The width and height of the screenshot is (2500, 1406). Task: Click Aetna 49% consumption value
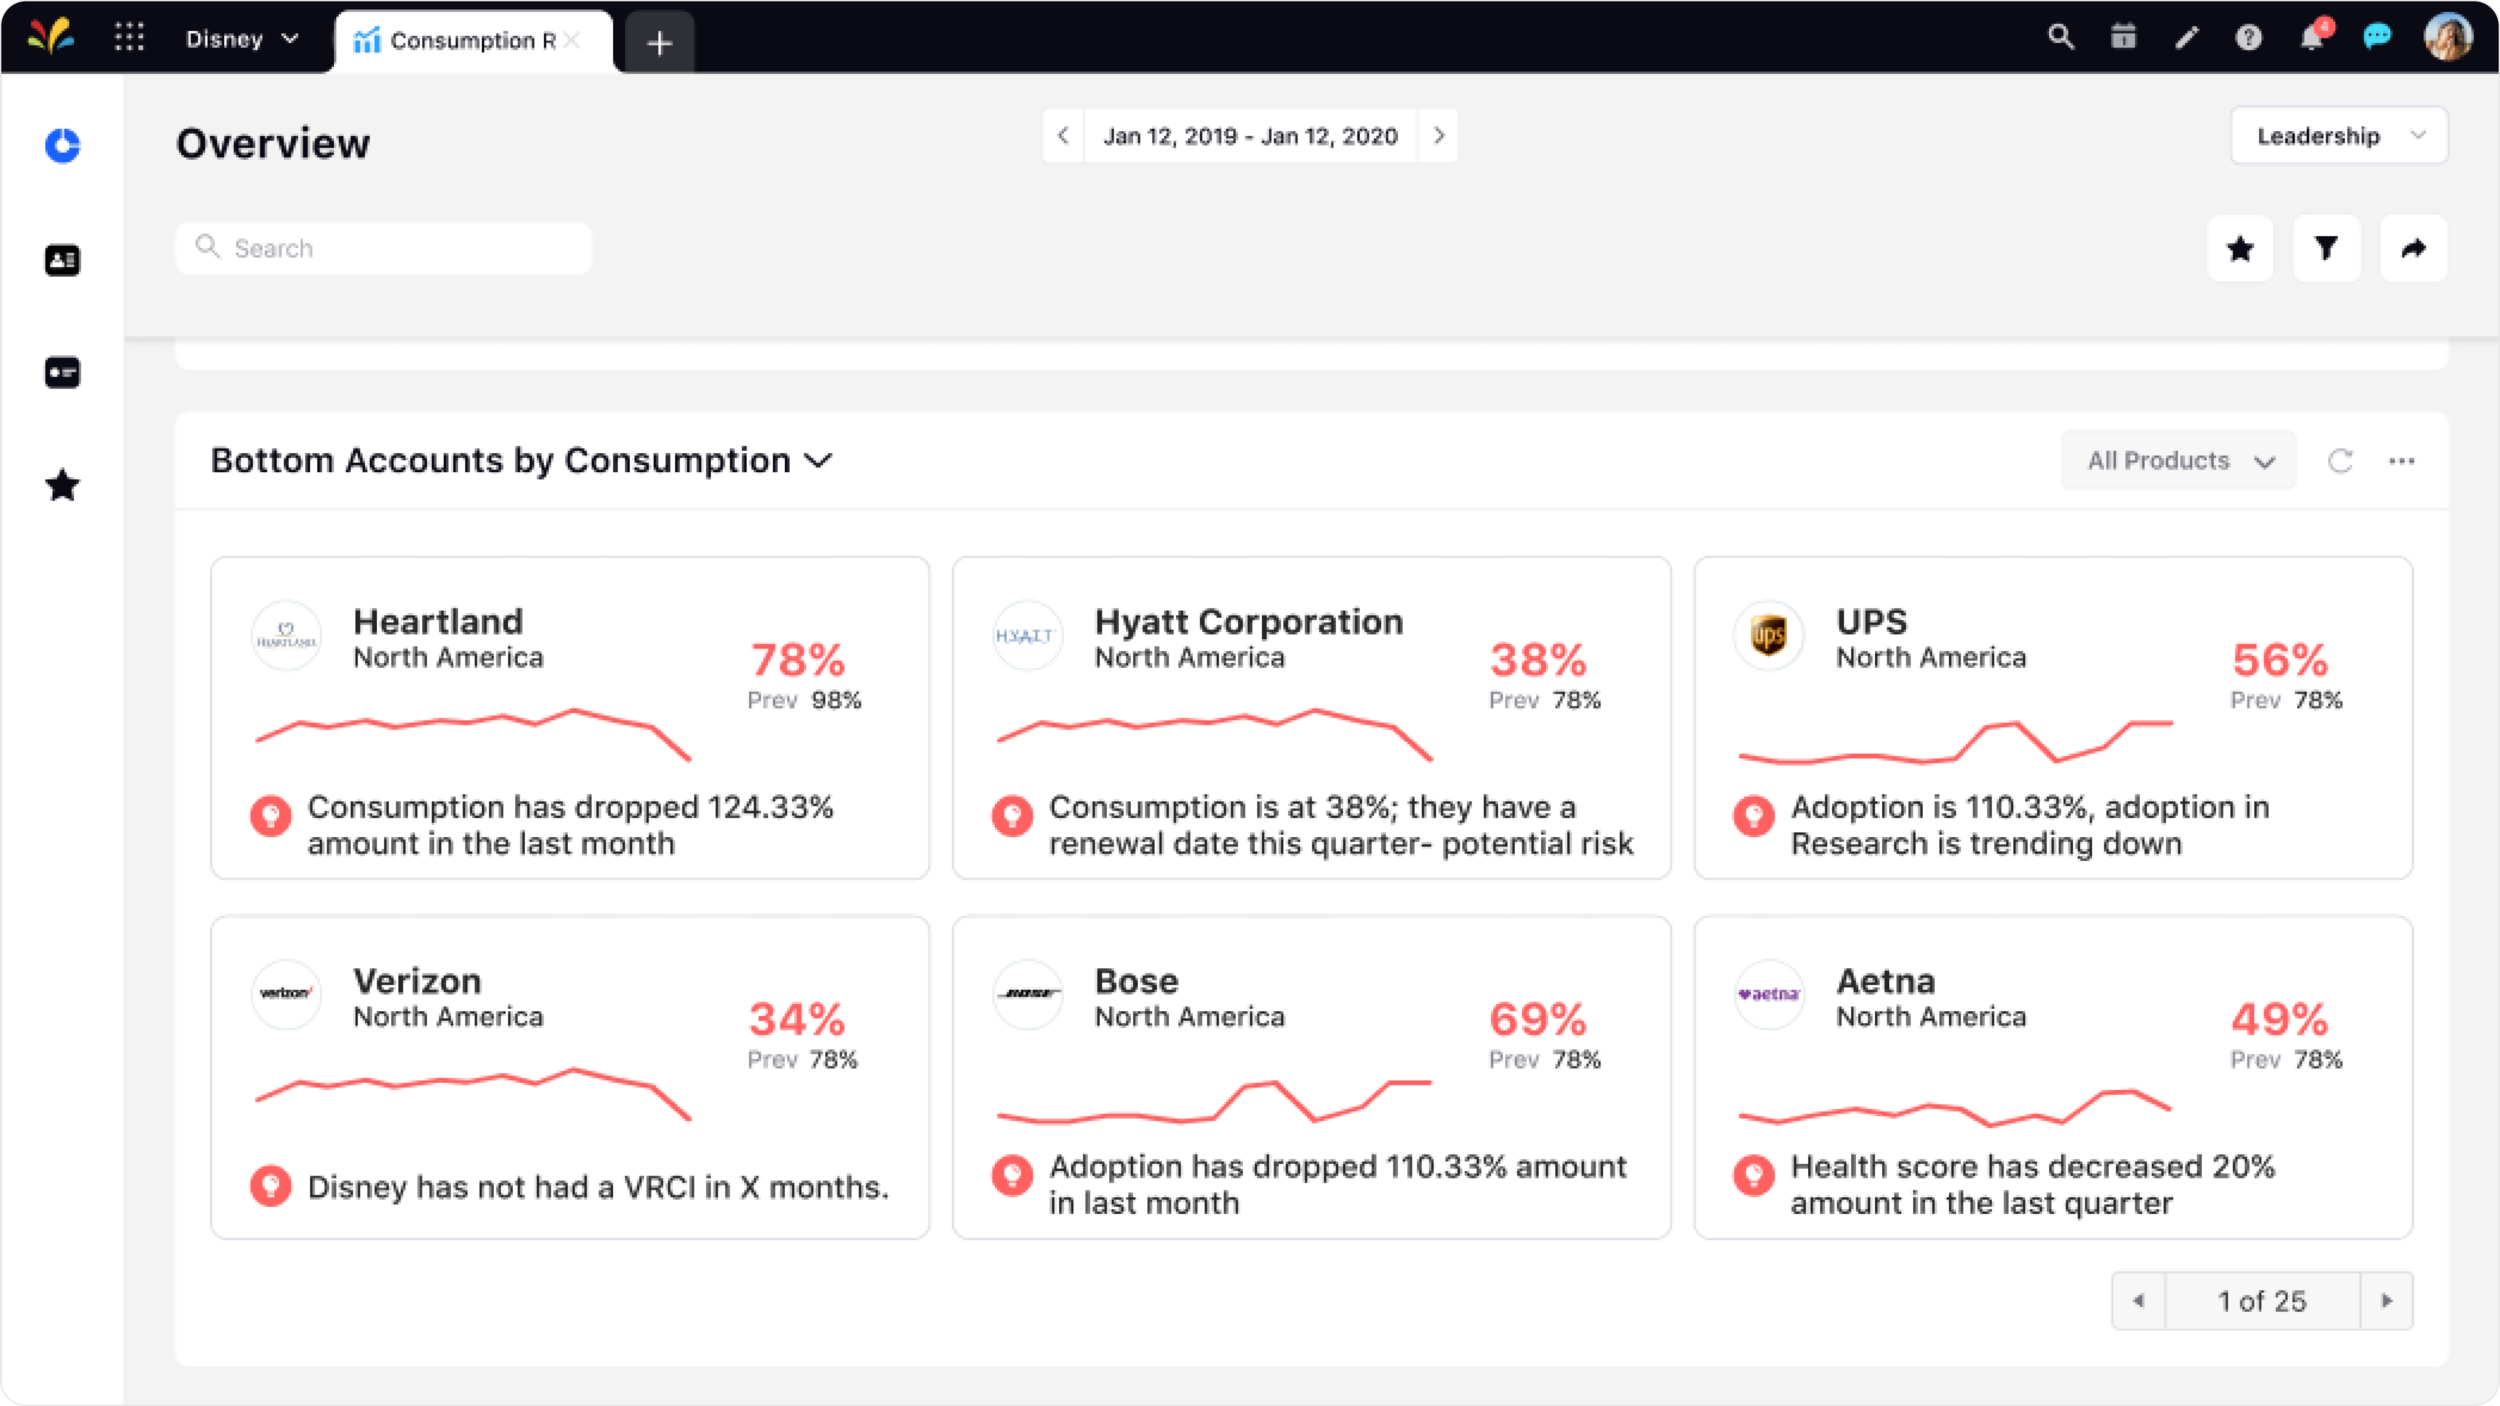(2280, 1020)
